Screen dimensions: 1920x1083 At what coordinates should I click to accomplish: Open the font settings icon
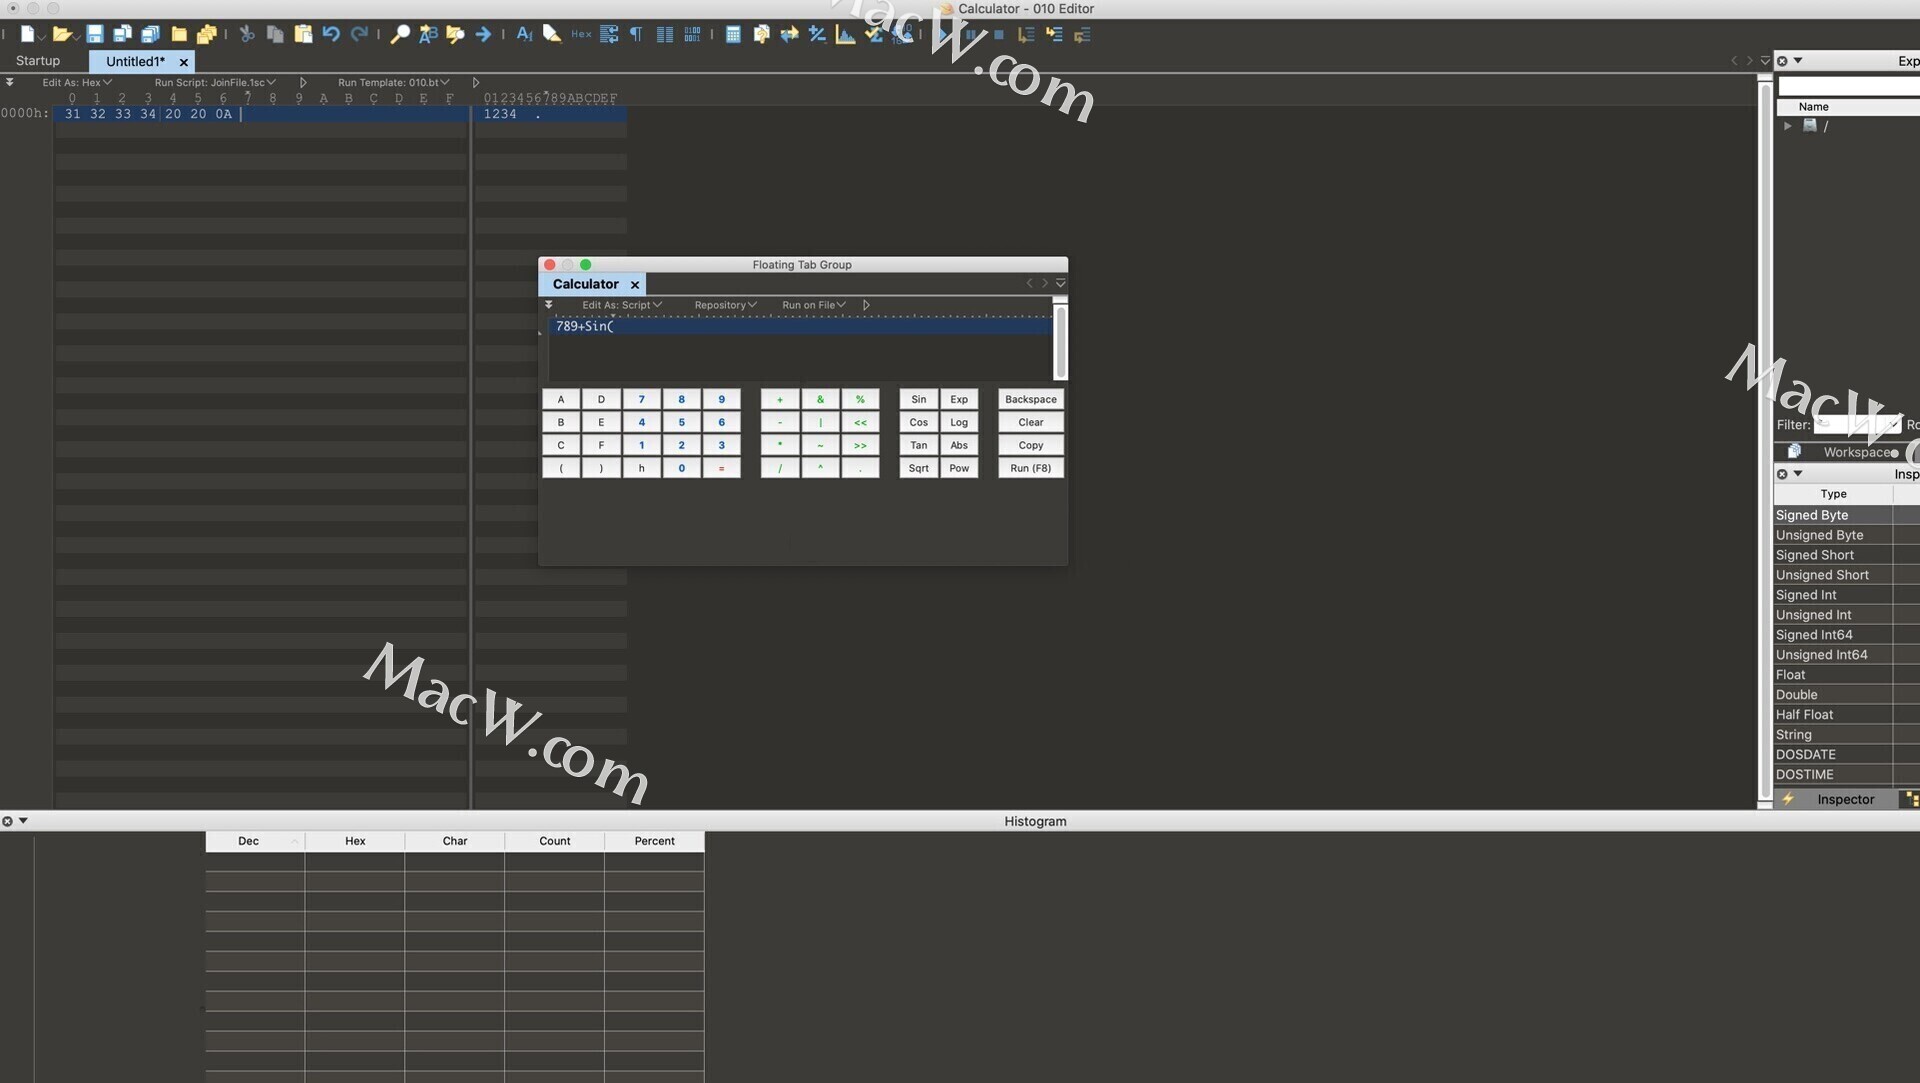[524, 34]
